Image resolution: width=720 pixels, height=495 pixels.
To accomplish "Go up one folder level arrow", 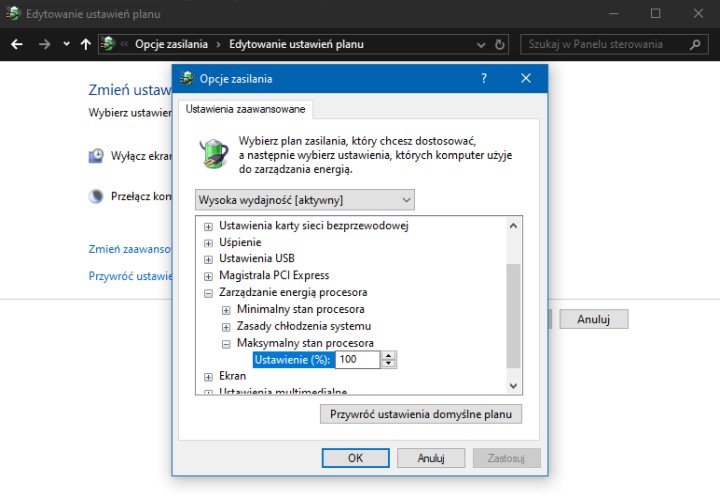I will 87,44.
